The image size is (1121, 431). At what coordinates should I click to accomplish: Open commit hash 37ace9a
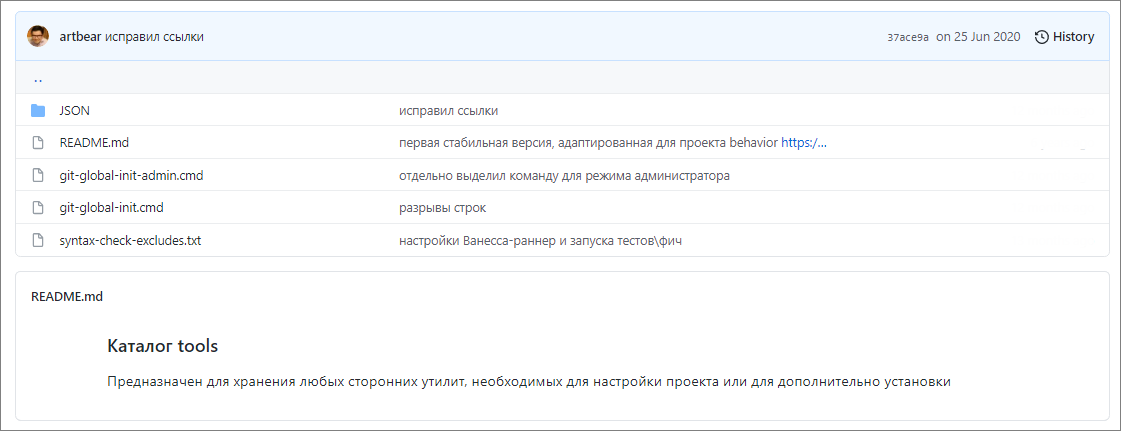908,37
